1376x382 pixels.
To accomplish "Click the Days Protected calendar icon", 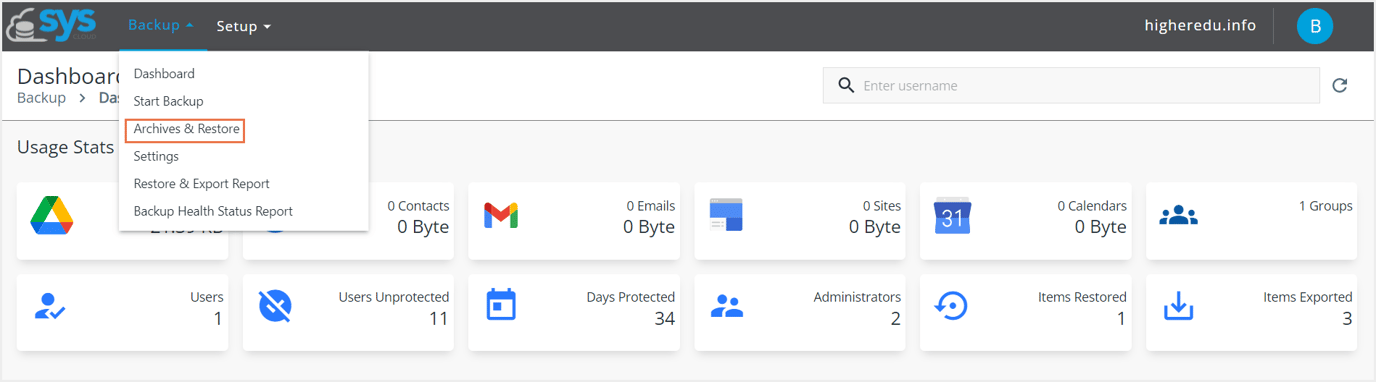I will coord(501,306).
